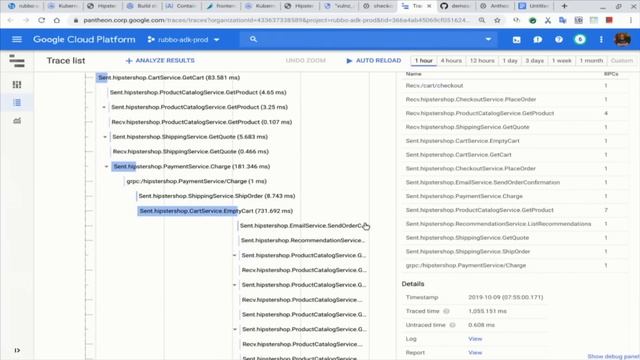Click the Auto Reload button
This screenshot has height=360, width=640.
click(373, 60)
